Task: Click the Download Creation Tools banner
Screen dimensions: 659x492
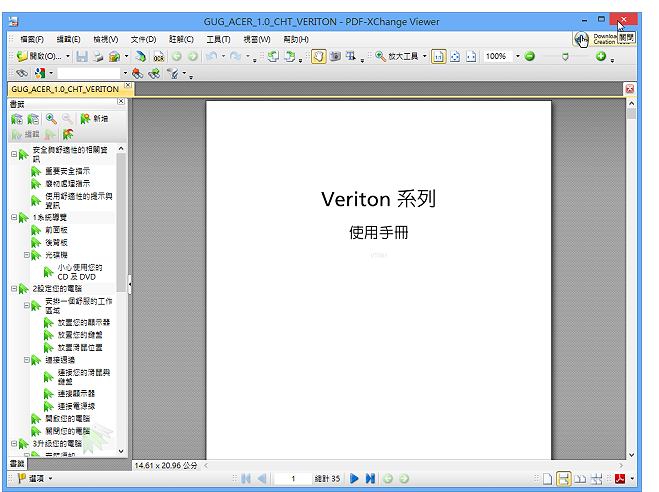Action: 605,39
